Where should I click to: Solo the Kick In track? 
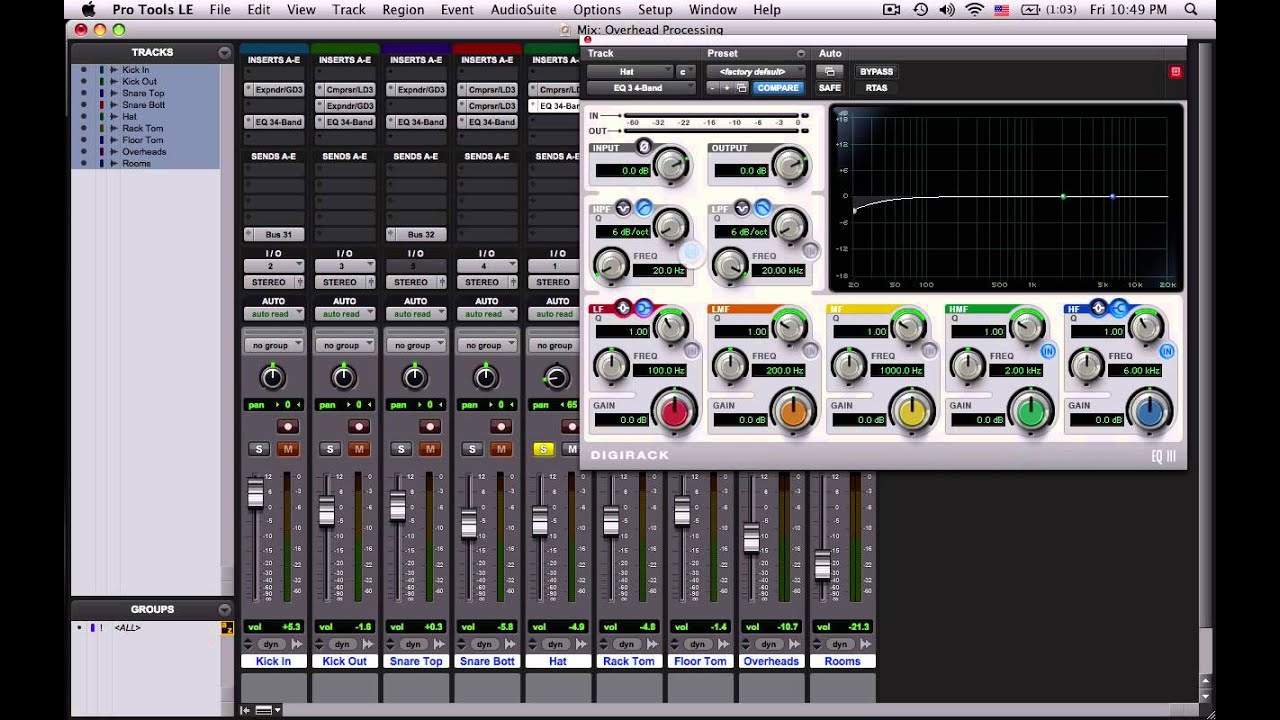pyautogui.click(x=259, y=449)
